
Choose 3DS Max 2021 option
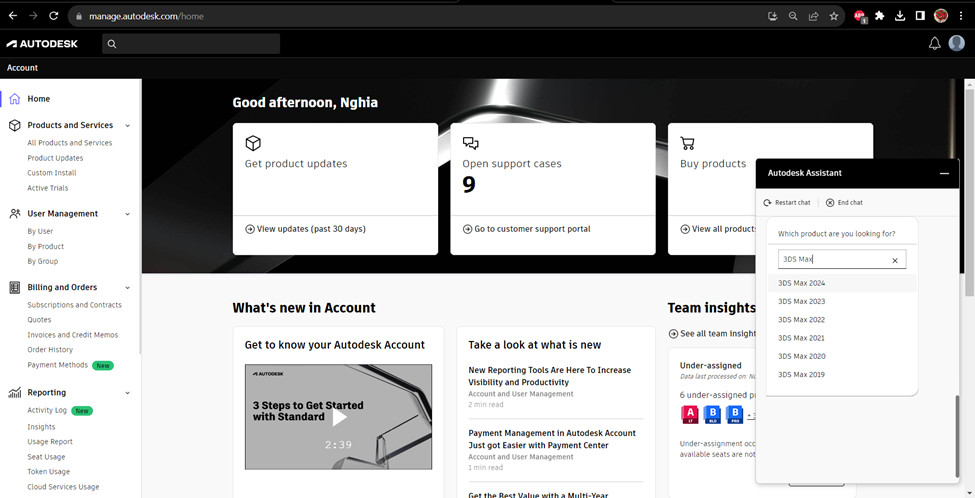click(842, 338)
